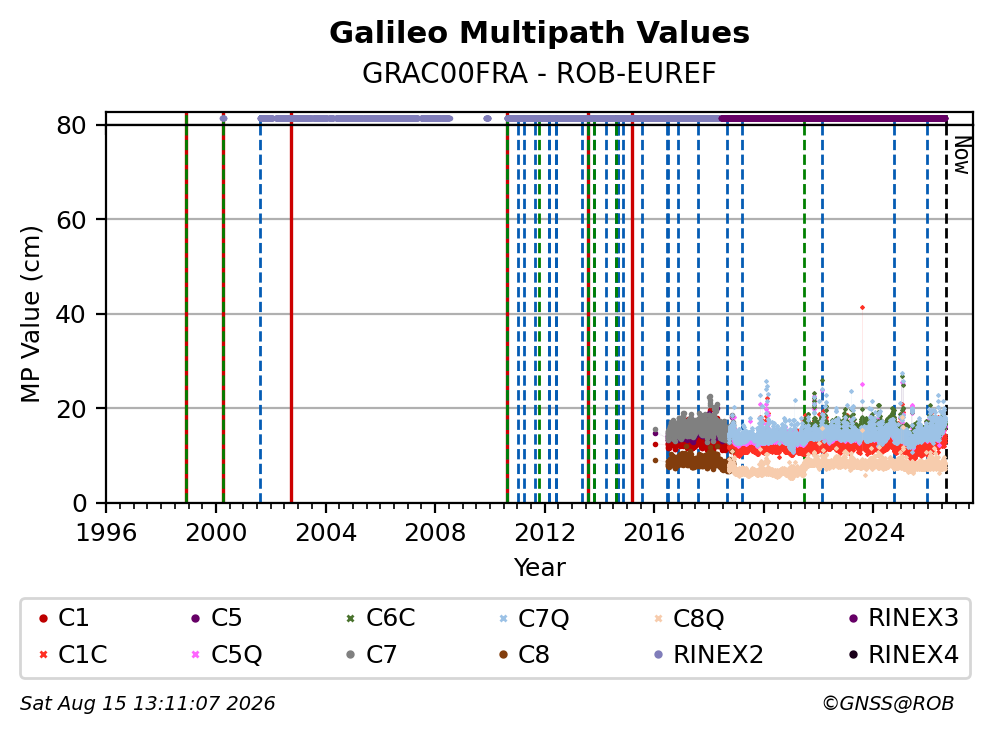Select the C5 legend label
The width and height of the screenshot is (992, 734).
coord(226,618)
